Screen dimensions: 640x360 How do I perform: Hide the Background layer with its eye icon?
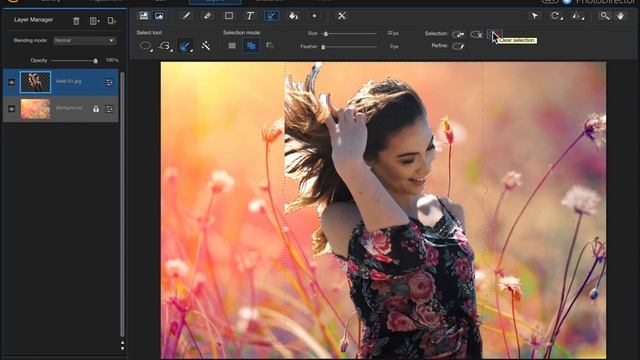click(x=11, y=109)
